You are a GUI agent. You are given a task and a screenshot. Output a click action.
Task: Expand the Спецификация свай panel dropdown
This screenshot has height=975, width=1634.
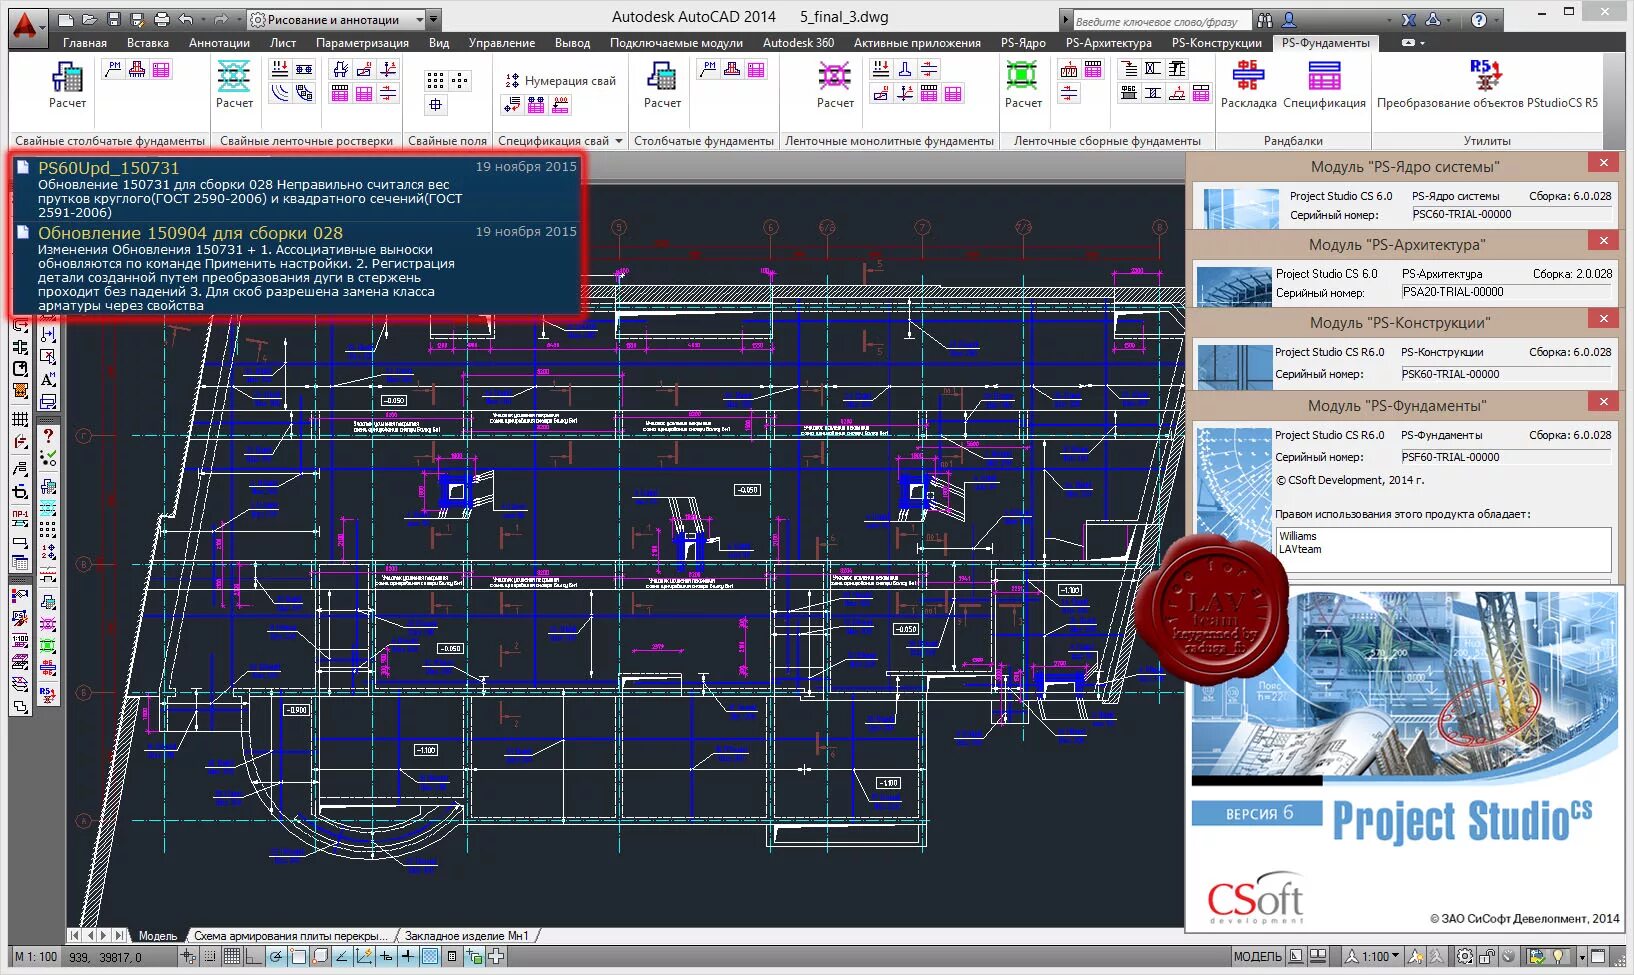tap(619, 141)
